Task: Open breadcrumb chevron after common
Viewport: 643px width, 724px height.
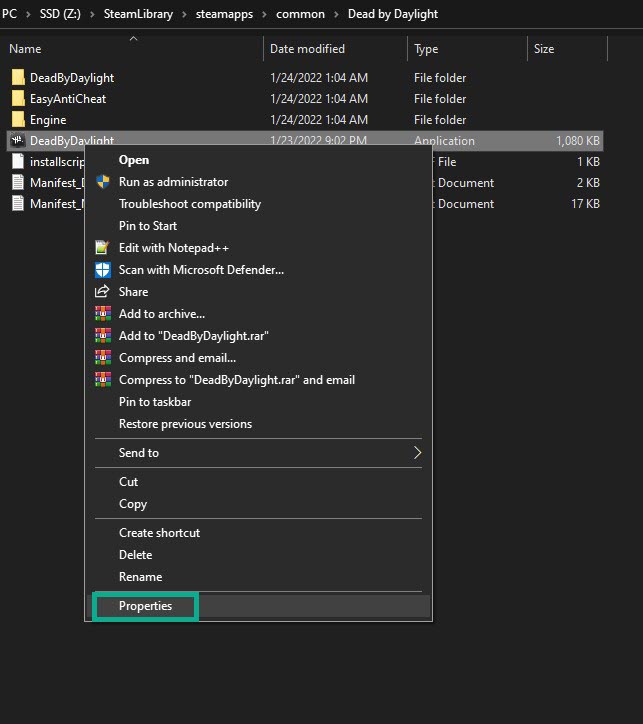Action: click(337, 14)
